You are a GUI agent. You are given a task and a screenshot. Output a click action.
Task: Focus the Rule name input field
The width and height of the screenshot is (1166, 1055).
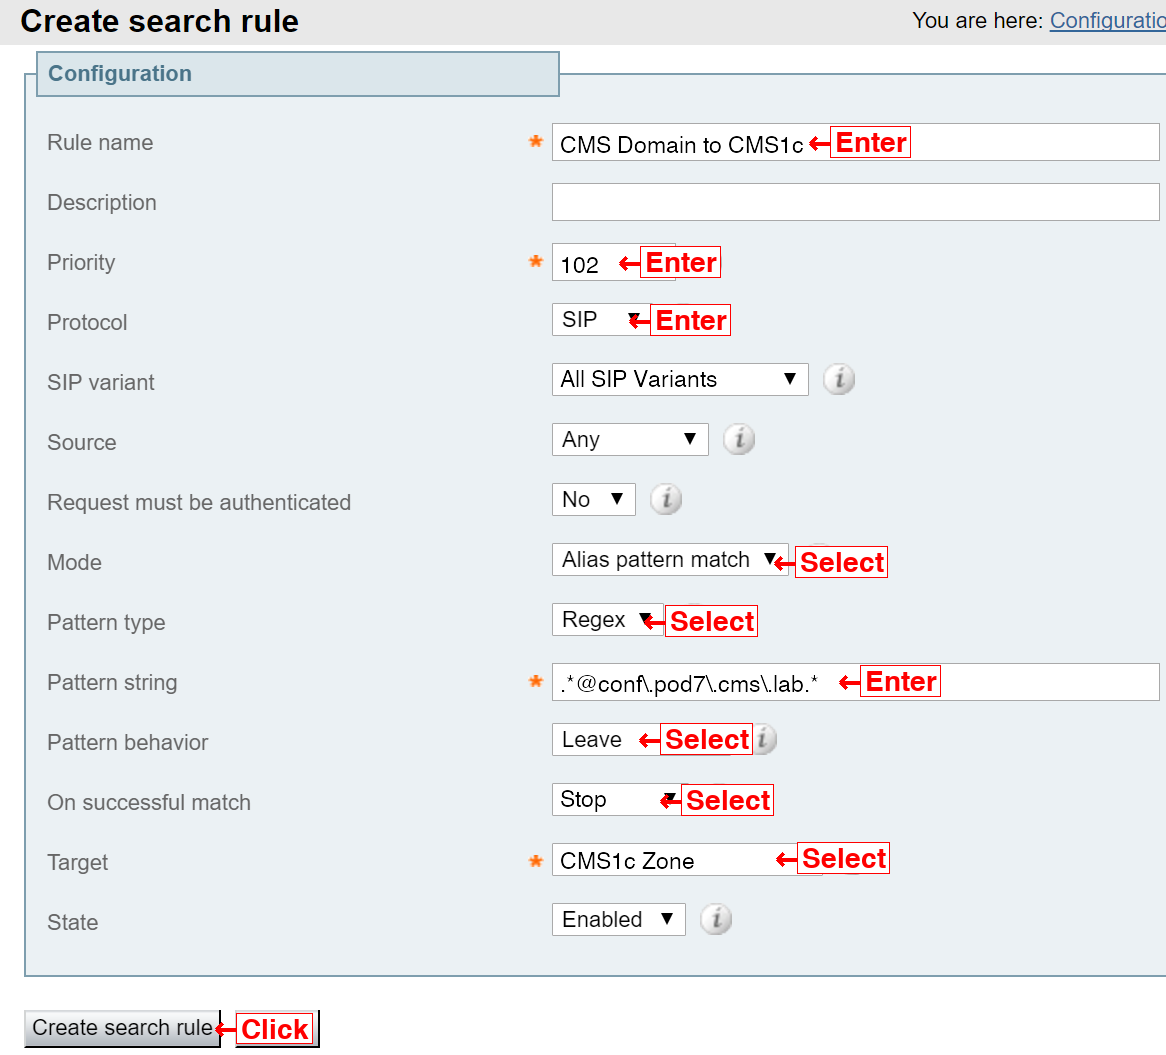click(855, 142)
